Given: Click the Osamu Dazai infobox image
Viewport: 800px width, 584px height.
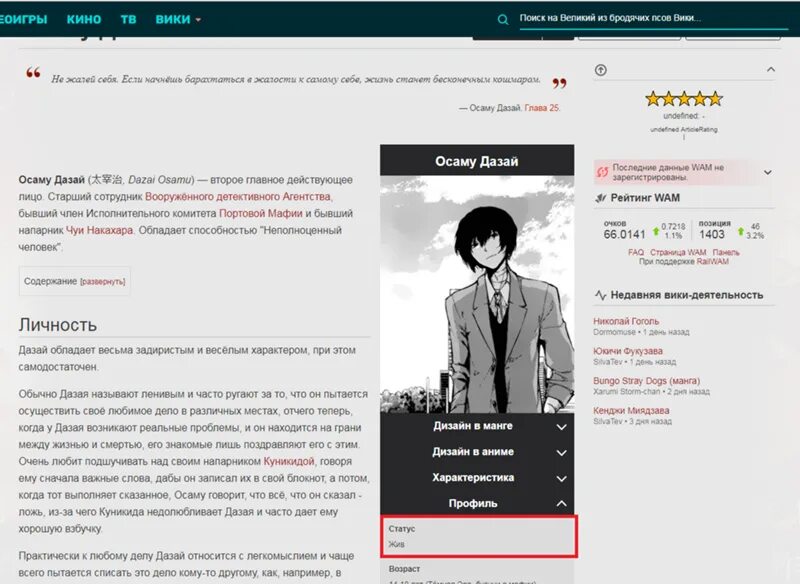Looking at the screenshot, I should (x=477, y=295).
